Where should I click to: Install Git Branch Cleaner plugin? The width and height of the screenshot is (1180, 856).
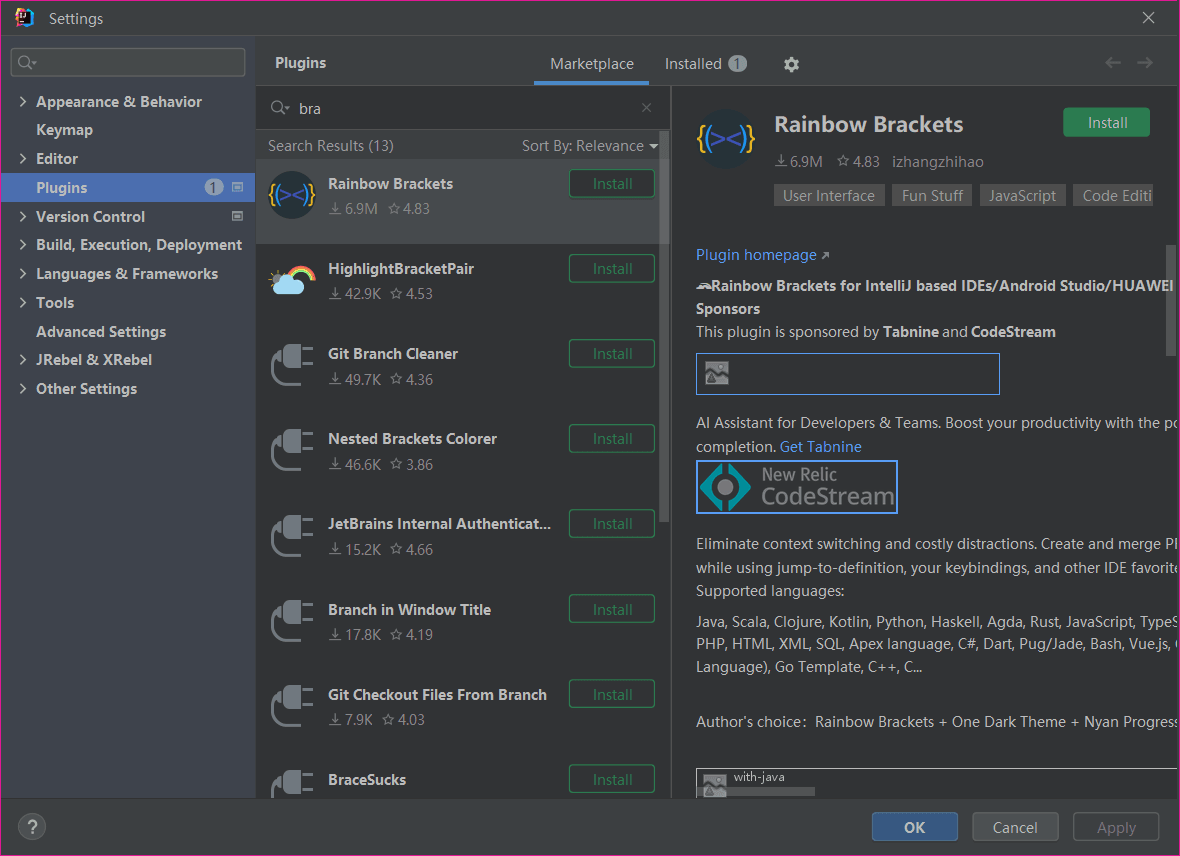click(612, 354)
